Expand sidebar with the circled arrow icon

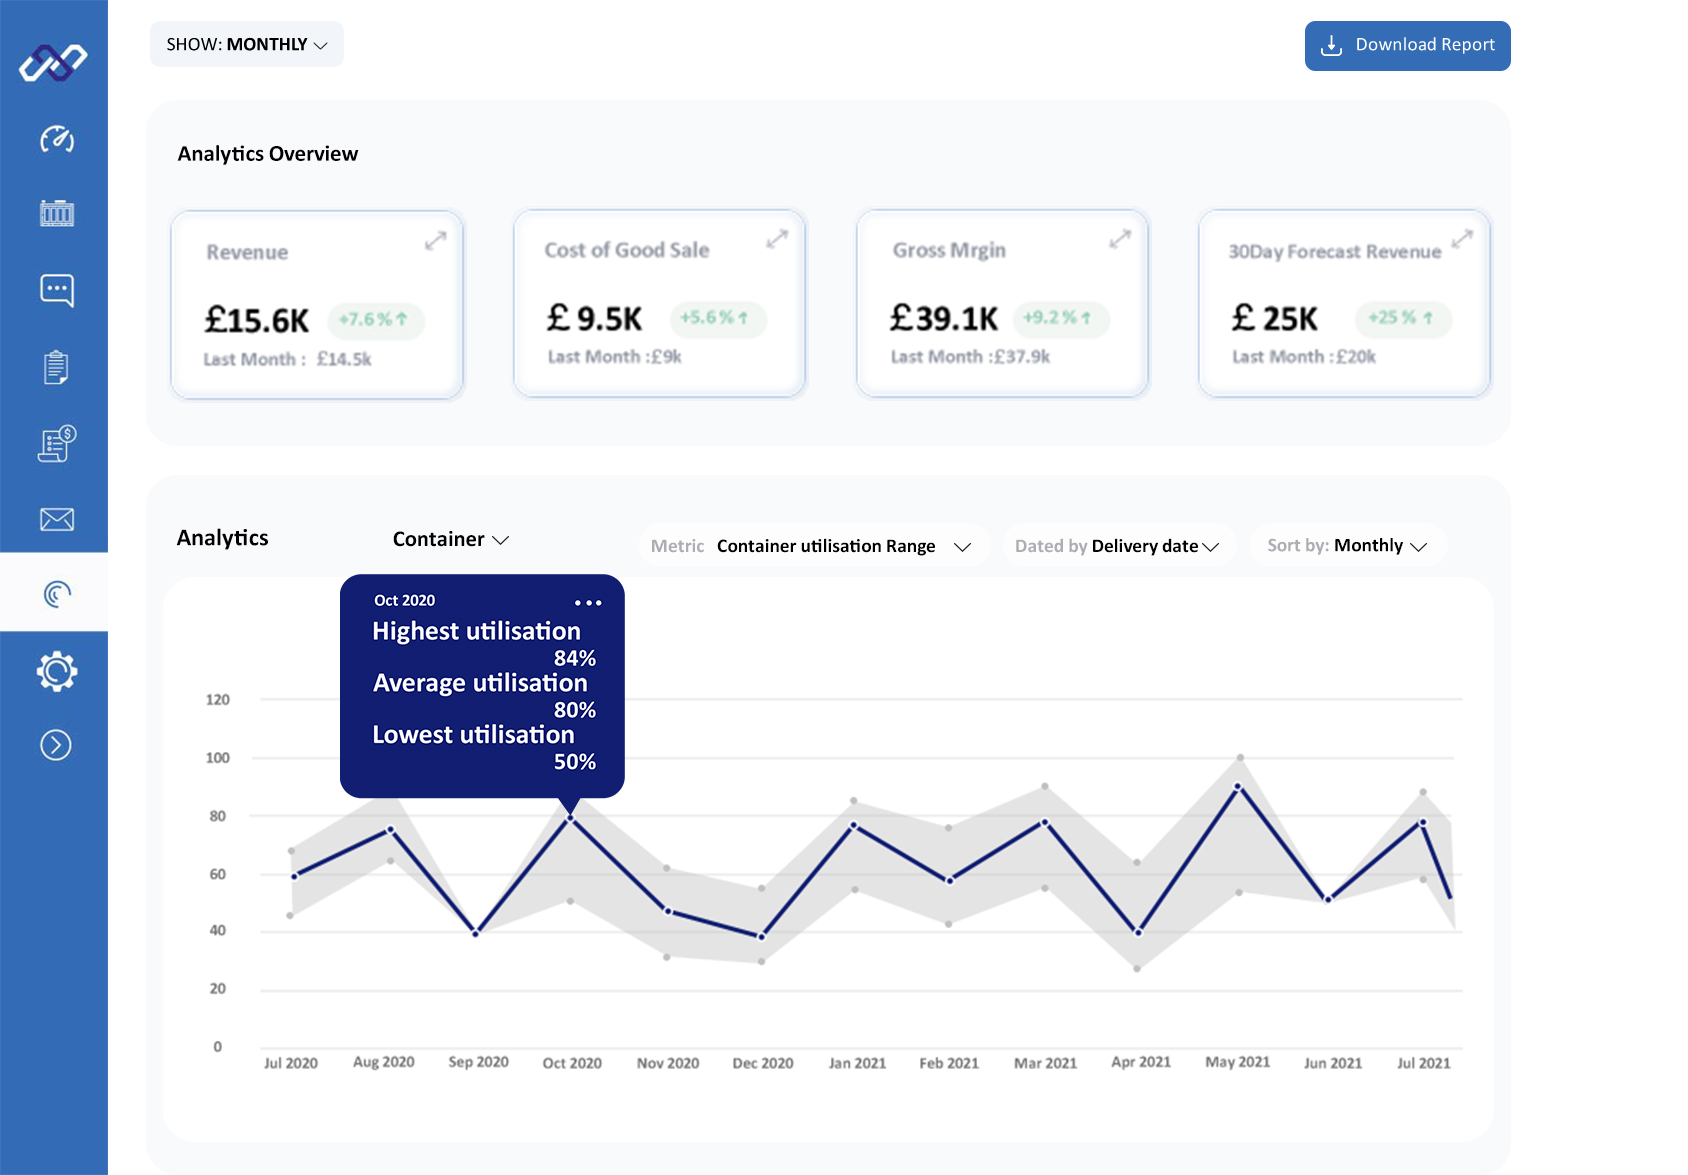click(56, 745)
